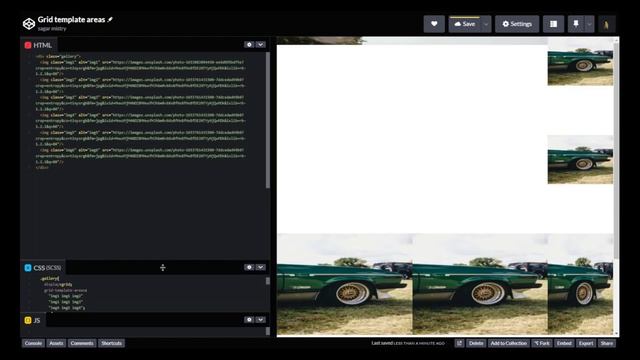640x360 pixels.
Task: Click bottom-left large car image
Action: [344, 284]
